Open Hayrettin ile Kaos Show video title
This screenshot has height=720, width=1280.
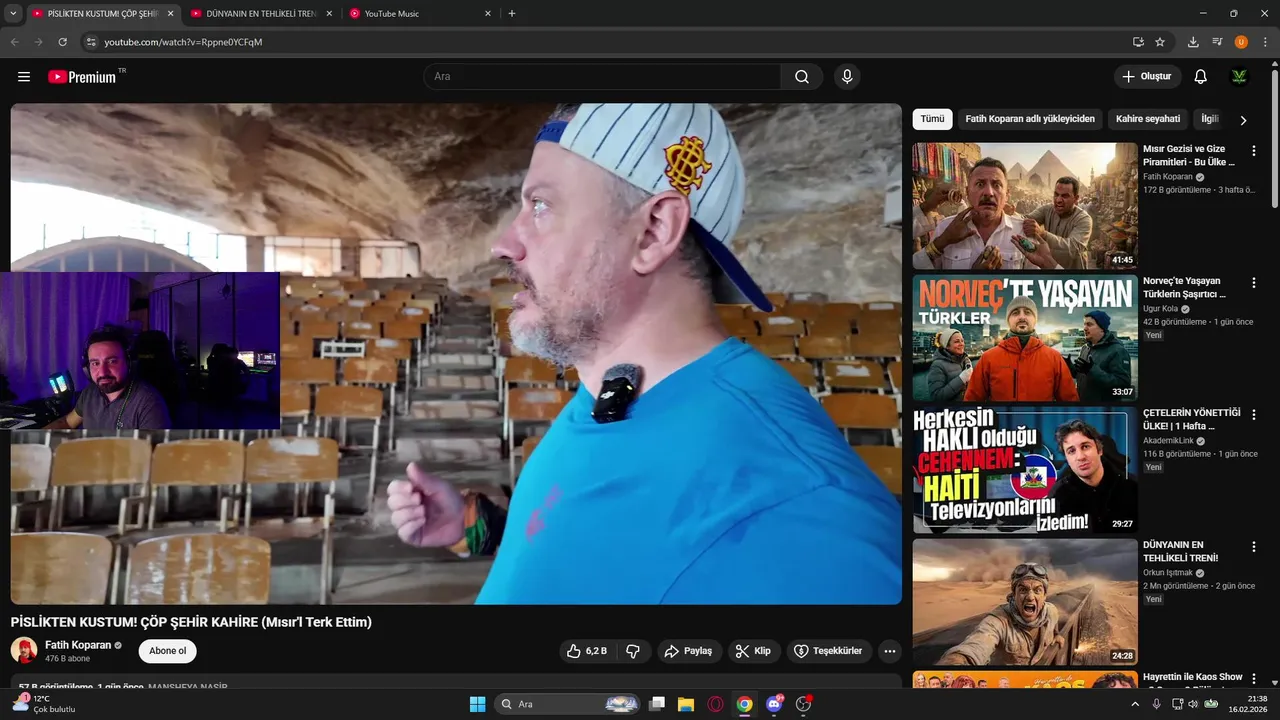tap(1193, 677)
